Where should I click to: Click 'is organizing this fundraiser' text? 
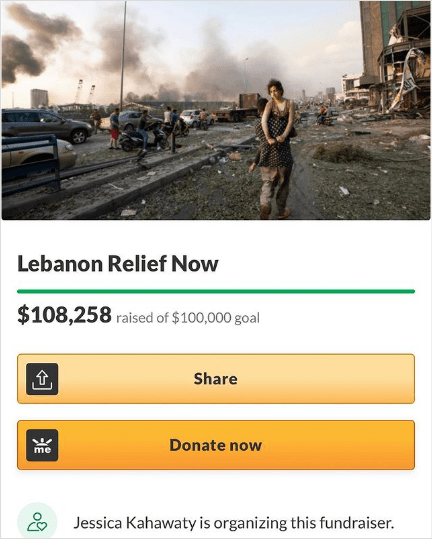(297, 523)
